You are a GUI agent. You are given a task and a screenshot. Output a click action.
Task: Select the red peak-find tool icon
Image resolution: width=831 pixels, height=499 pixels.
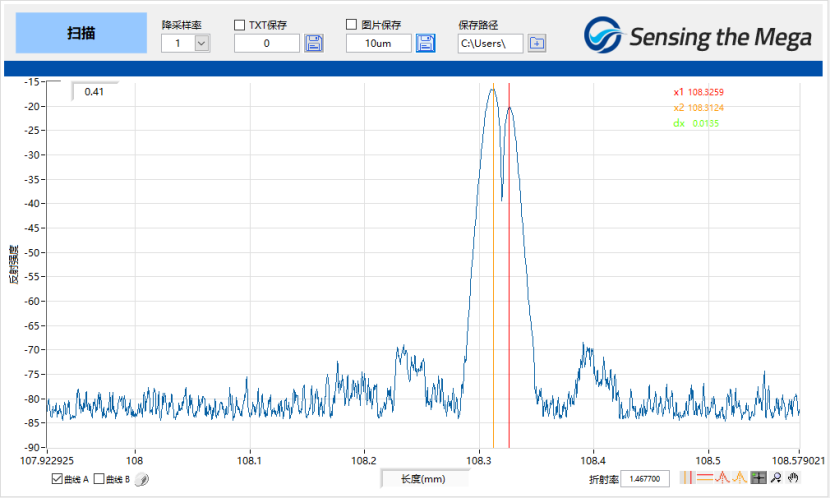(722, 478)
